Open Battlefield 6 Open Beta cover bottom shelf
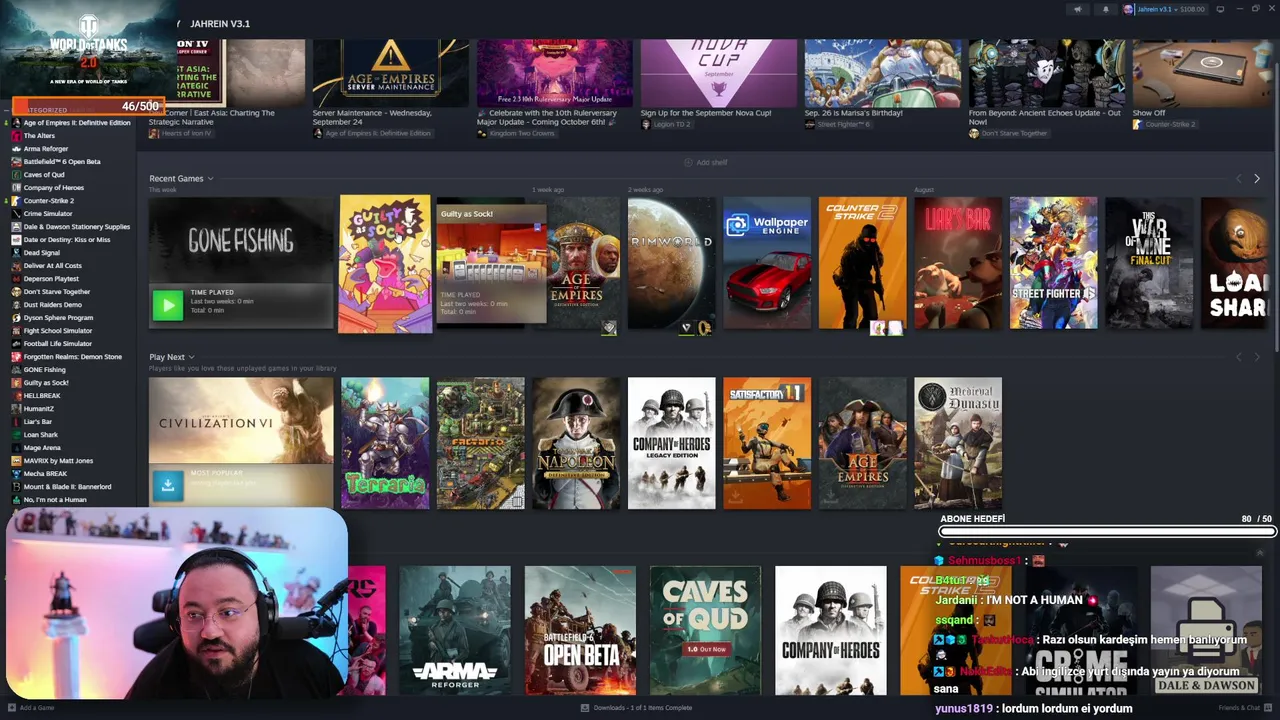Viewport: 1280px width, 720px height. (x=580, y=630)
